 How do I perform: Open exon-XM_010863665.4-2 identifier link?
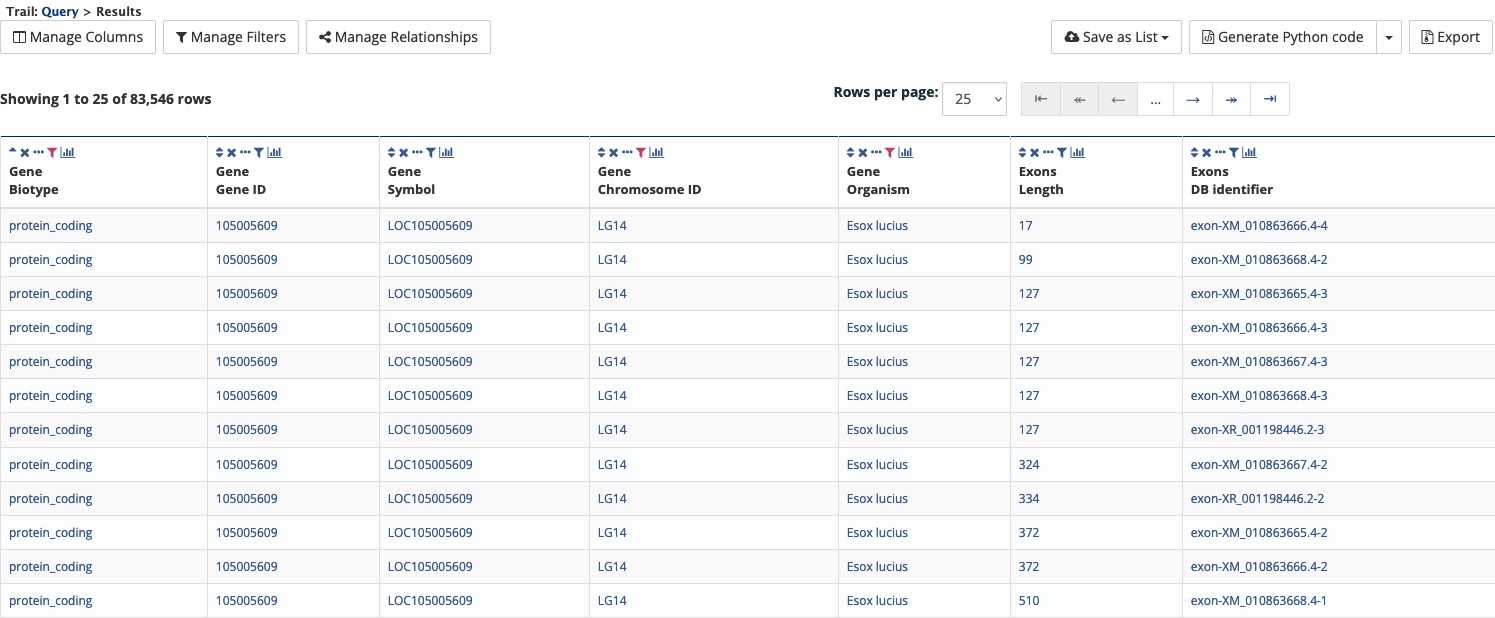pos(1259,532)
